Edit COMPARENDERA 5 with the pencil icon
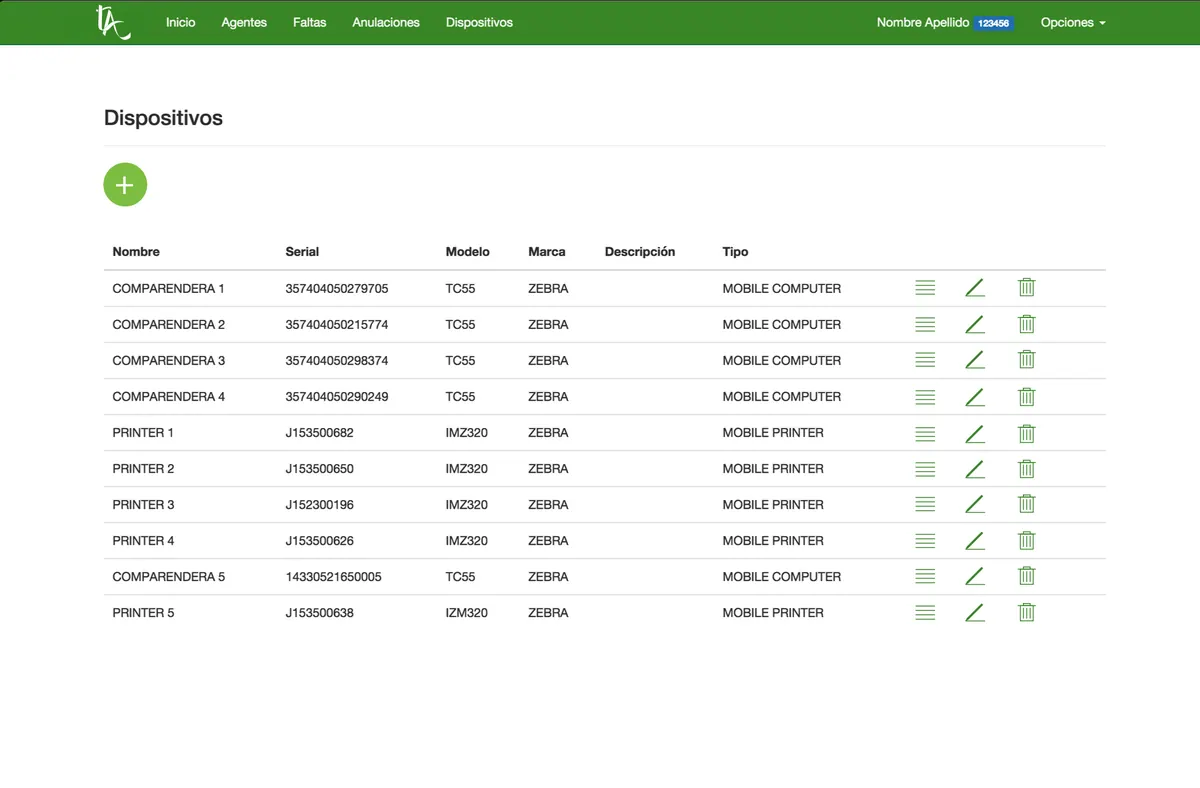 tap(975, 576)
